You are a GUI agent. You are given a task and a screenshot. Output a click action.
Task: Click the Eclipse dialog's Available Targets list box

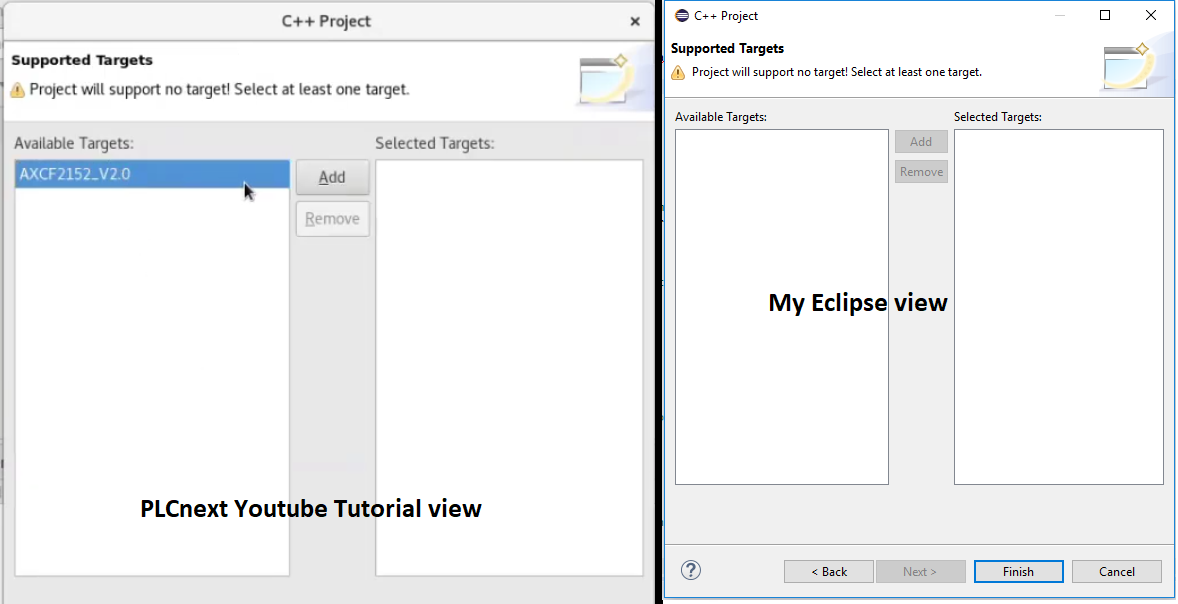click(x=781, y=307)
